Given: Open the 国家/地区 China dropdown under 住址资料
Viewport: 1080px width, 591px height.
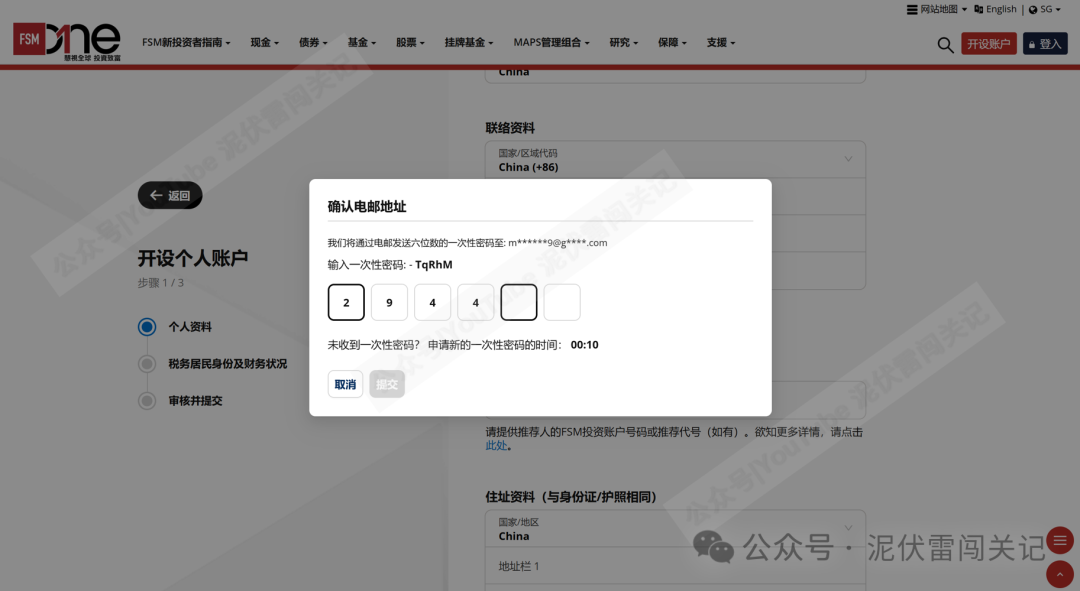Looking at the screenshot, I should pyautogui.click(x=676, y=529).
